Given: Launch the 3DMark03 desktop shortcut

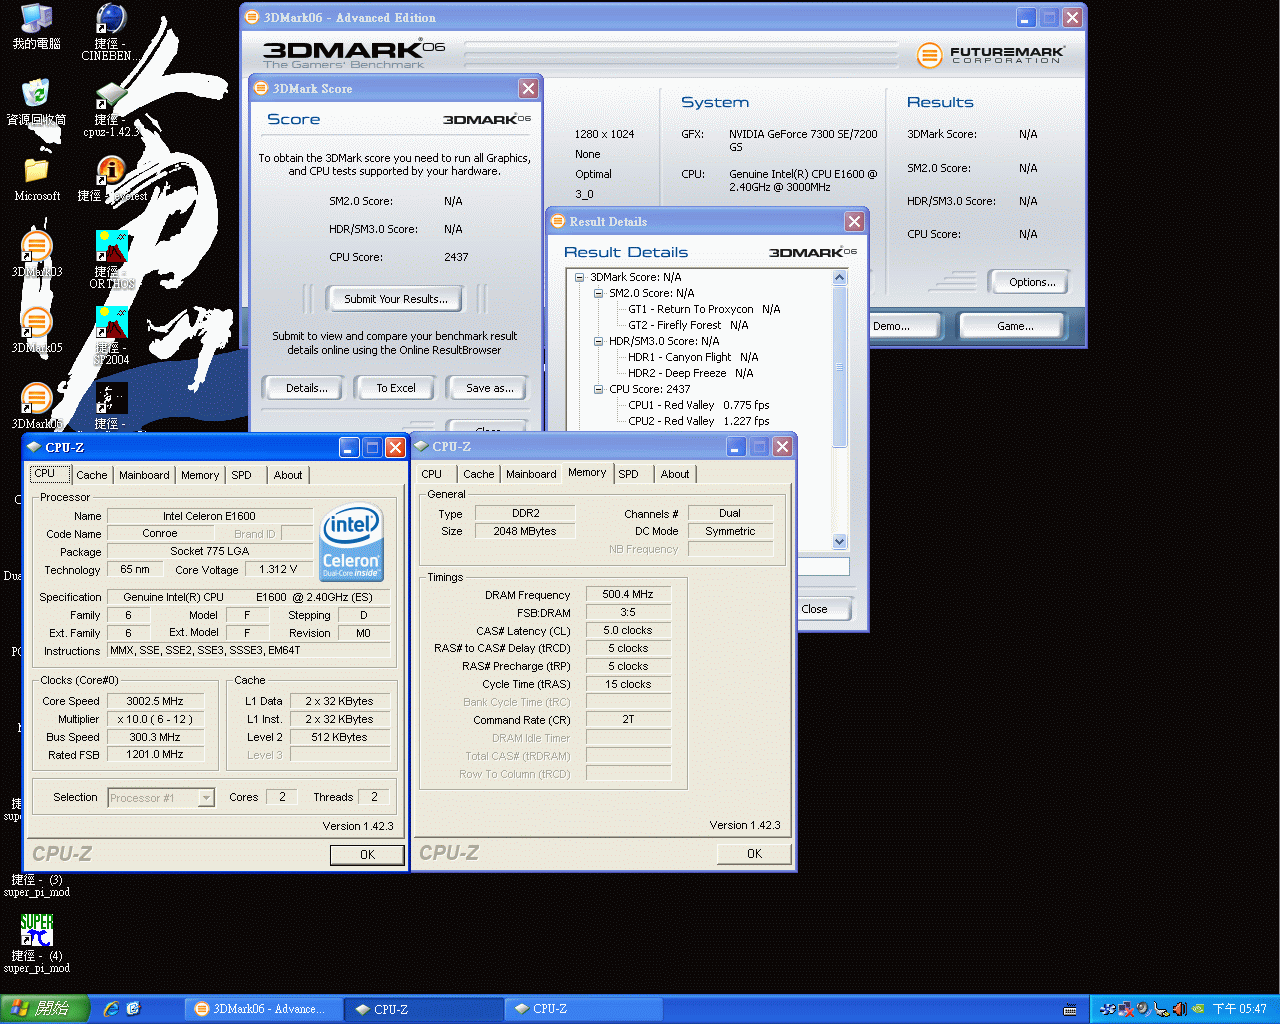Looking at the screenshot, I should (x=37, y=254).
